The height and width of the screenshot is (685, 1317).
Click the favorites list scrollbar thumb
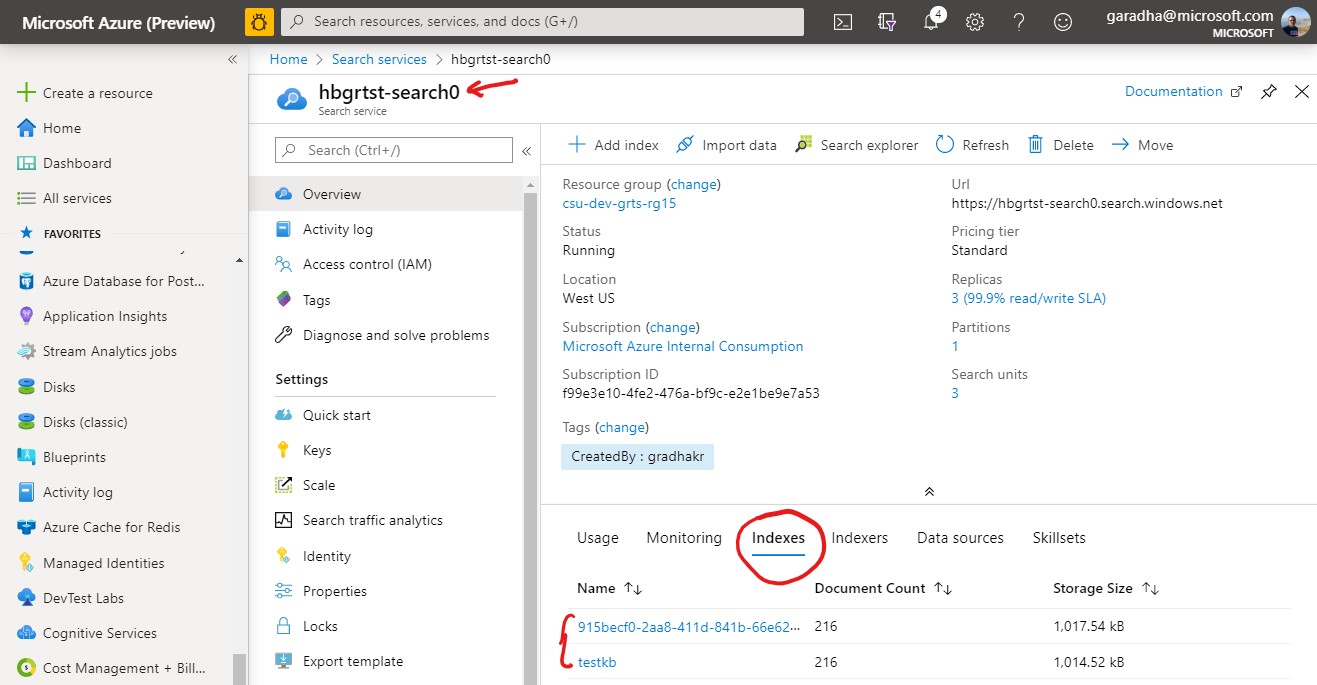pos(238,668)
